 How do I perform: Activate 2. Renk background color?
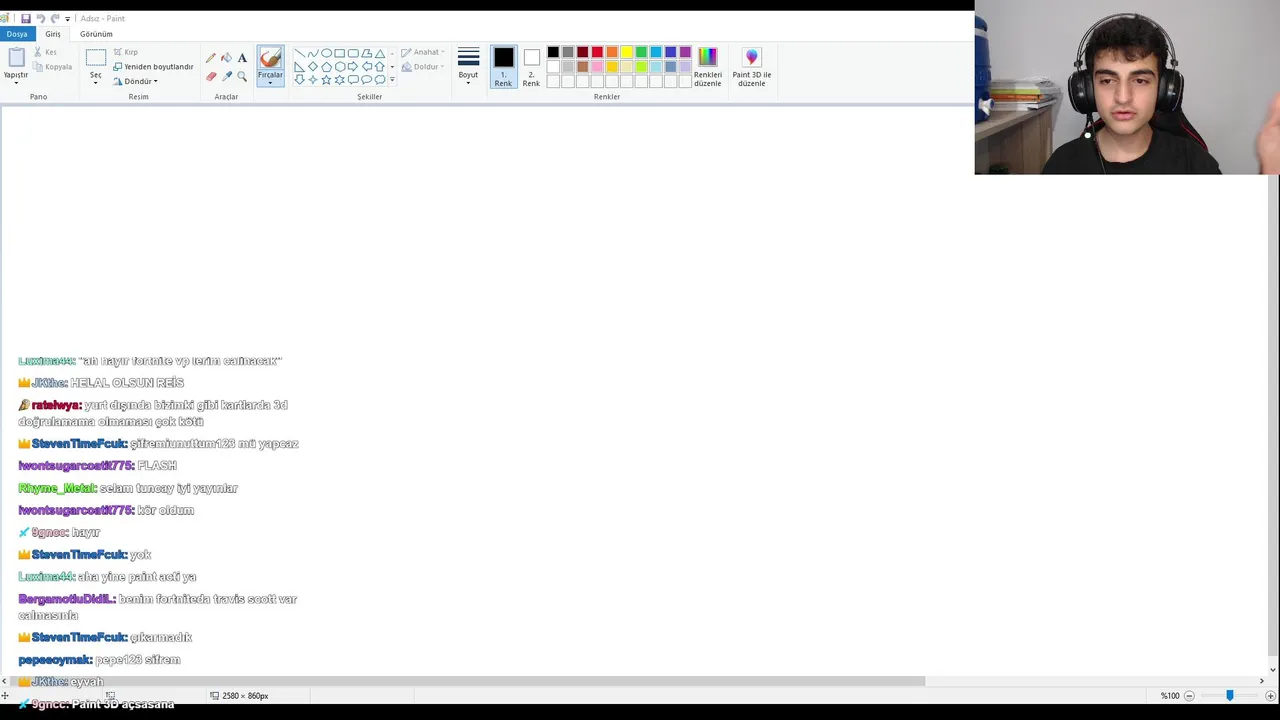531,67
